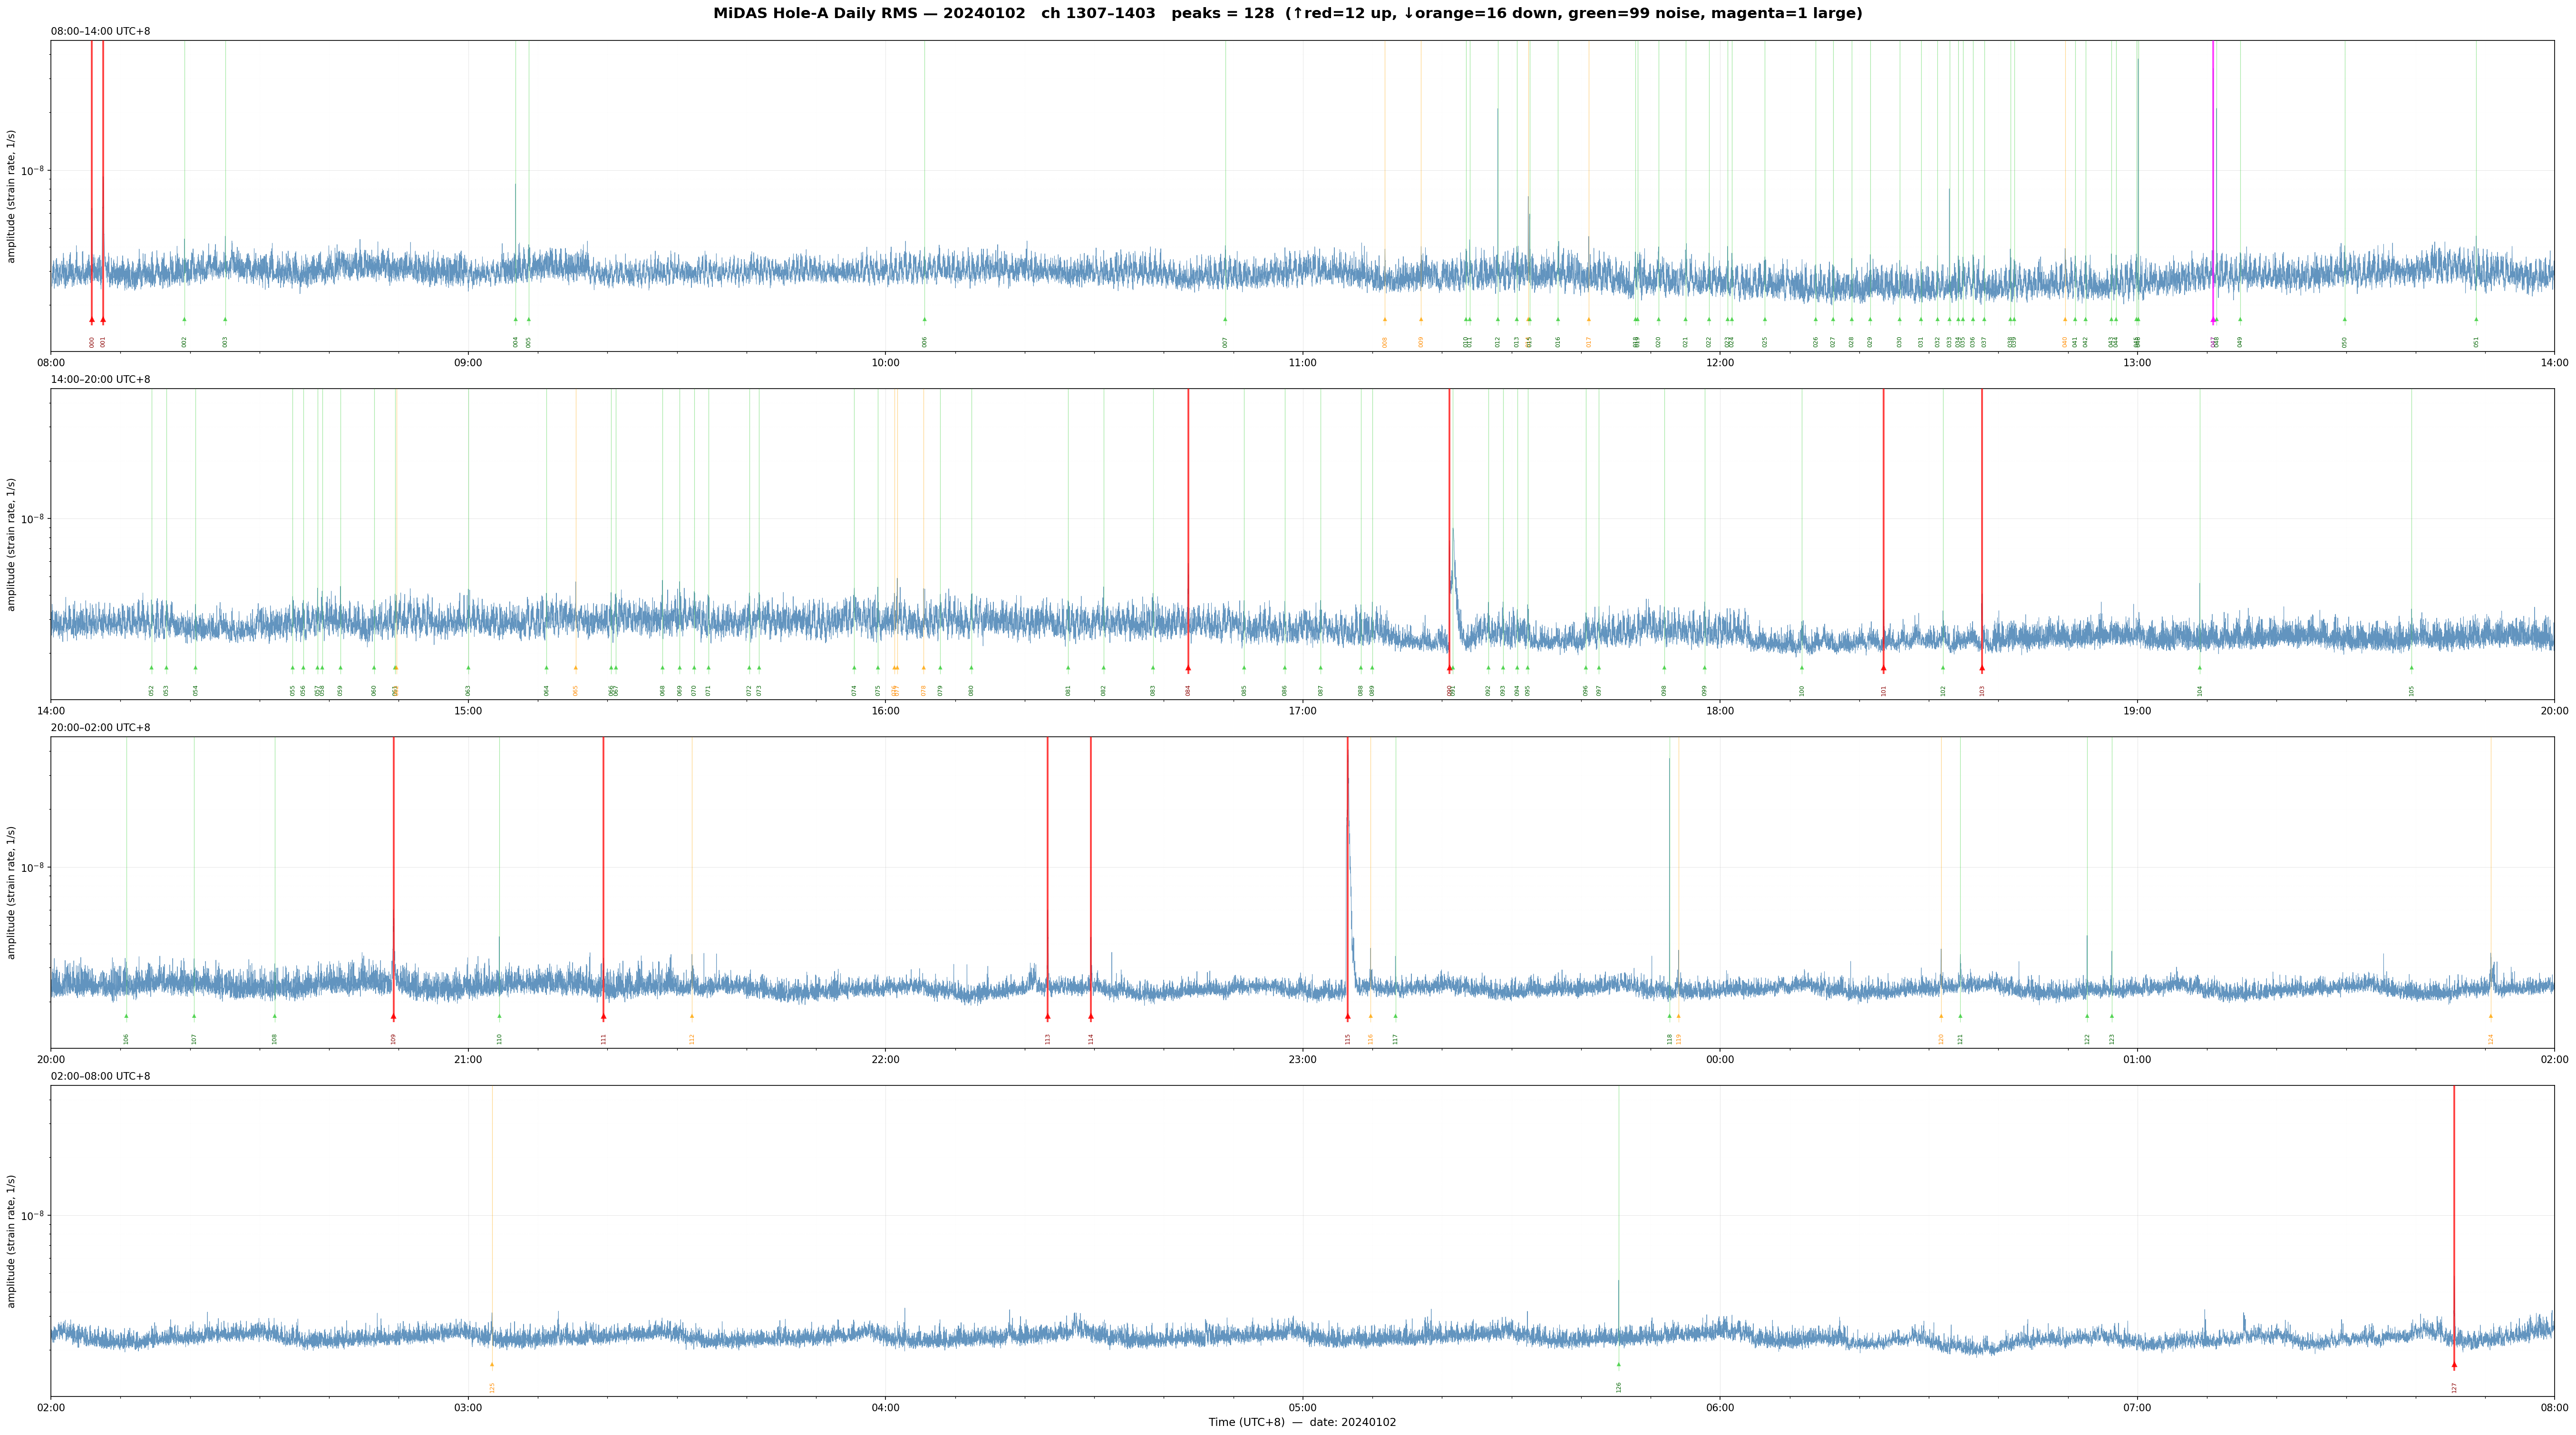The image size is (2576, 1435).
Task: Click the 'Time (UTC+8) — date: 20240102' axis label
Action: pyautogui.click(x=1302, y=1422)
